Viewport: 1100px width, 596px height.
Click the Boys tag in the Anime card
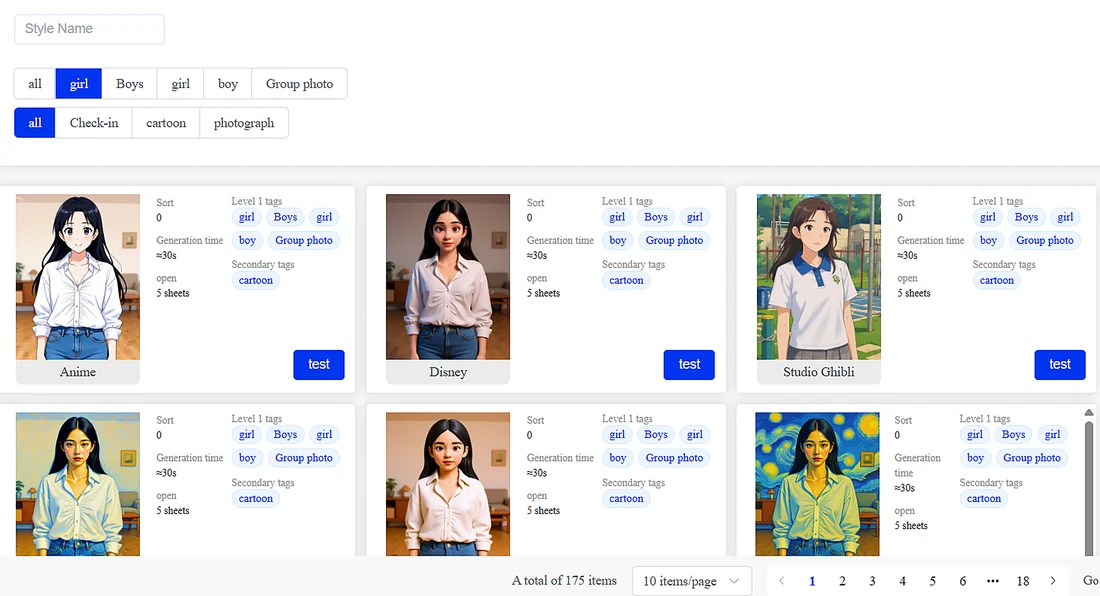click(x=286, y=217)
